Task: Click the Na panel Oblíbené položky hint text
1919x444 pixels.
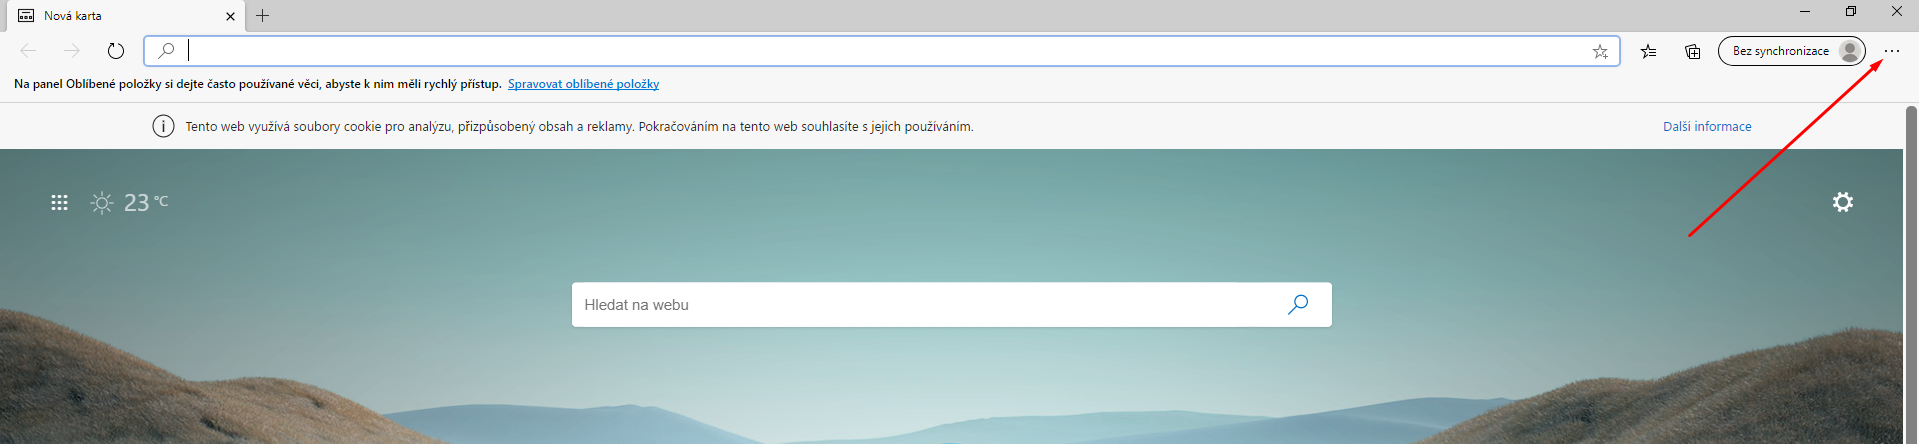Action: coord(258,84)
